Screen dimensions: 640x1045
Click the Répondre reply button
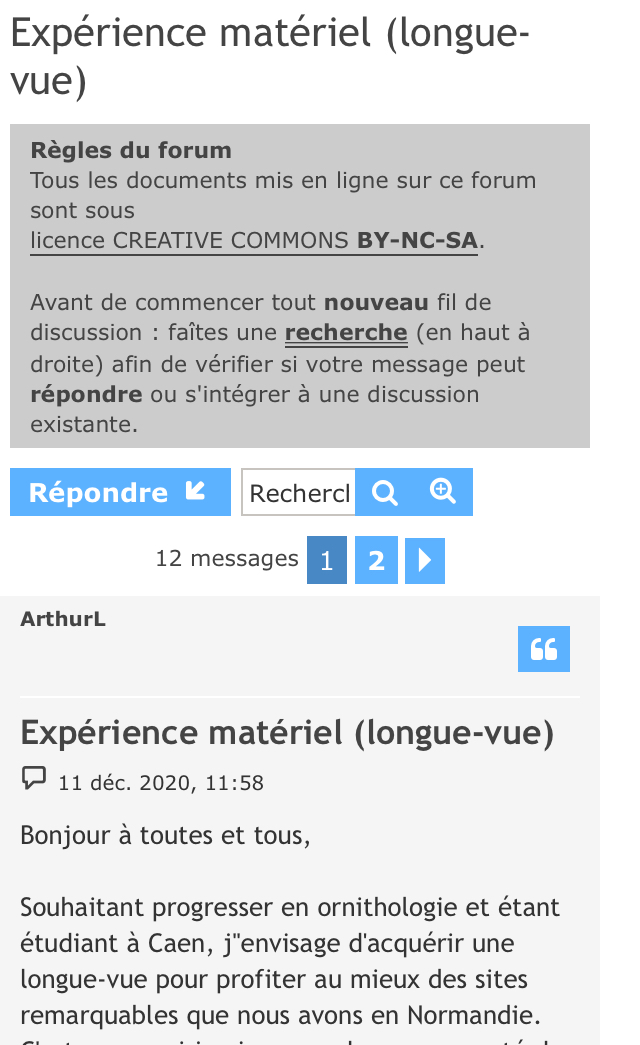point(120,492)
